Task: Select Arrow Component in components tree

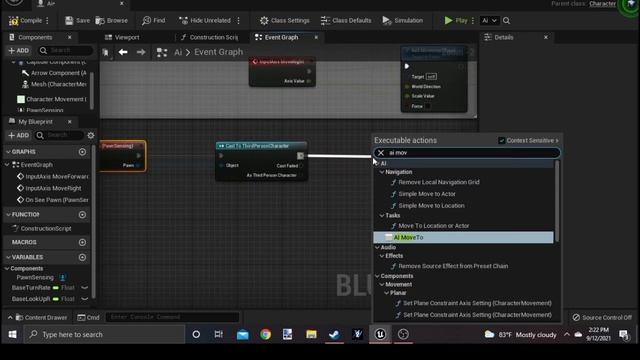Action: pos(54,73)
